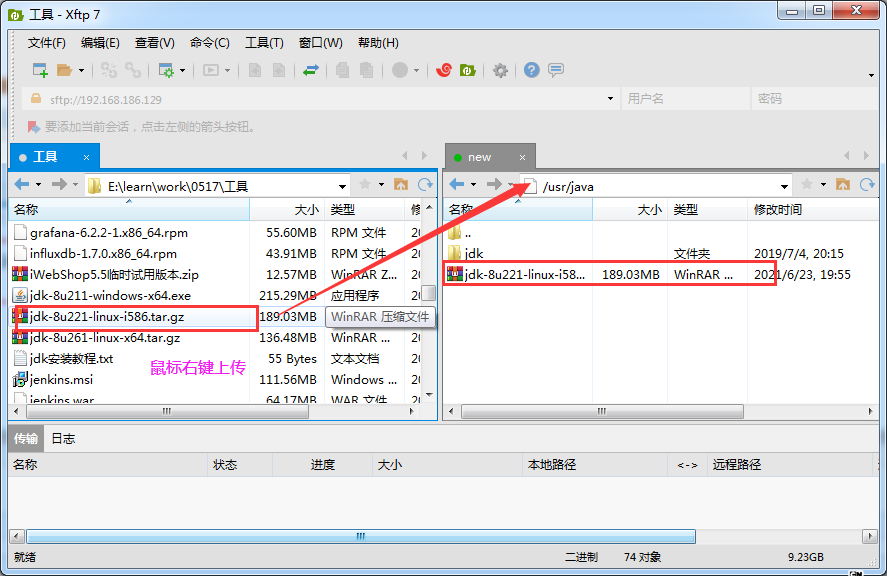887x576 pixels.
Task: Click local pane vertical scrollbar thumb
Action: [429, 293]
